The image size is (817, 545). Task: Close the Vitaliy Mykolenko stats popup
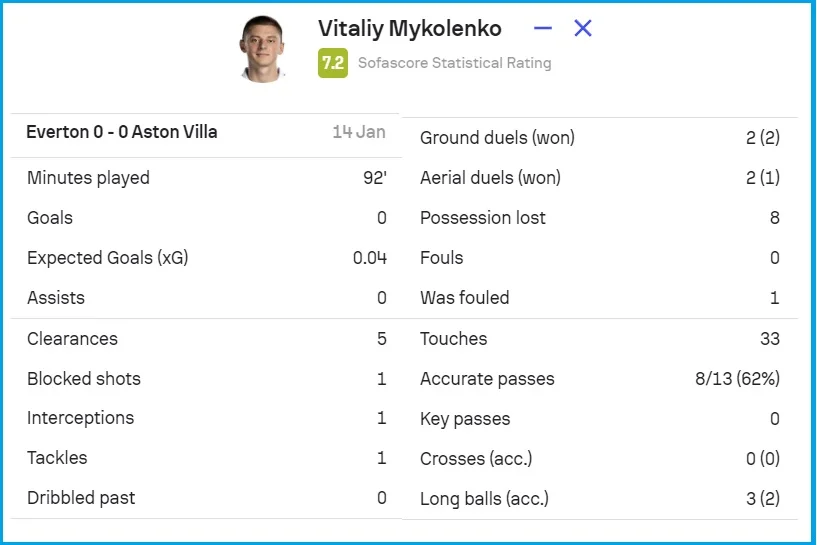583,29
